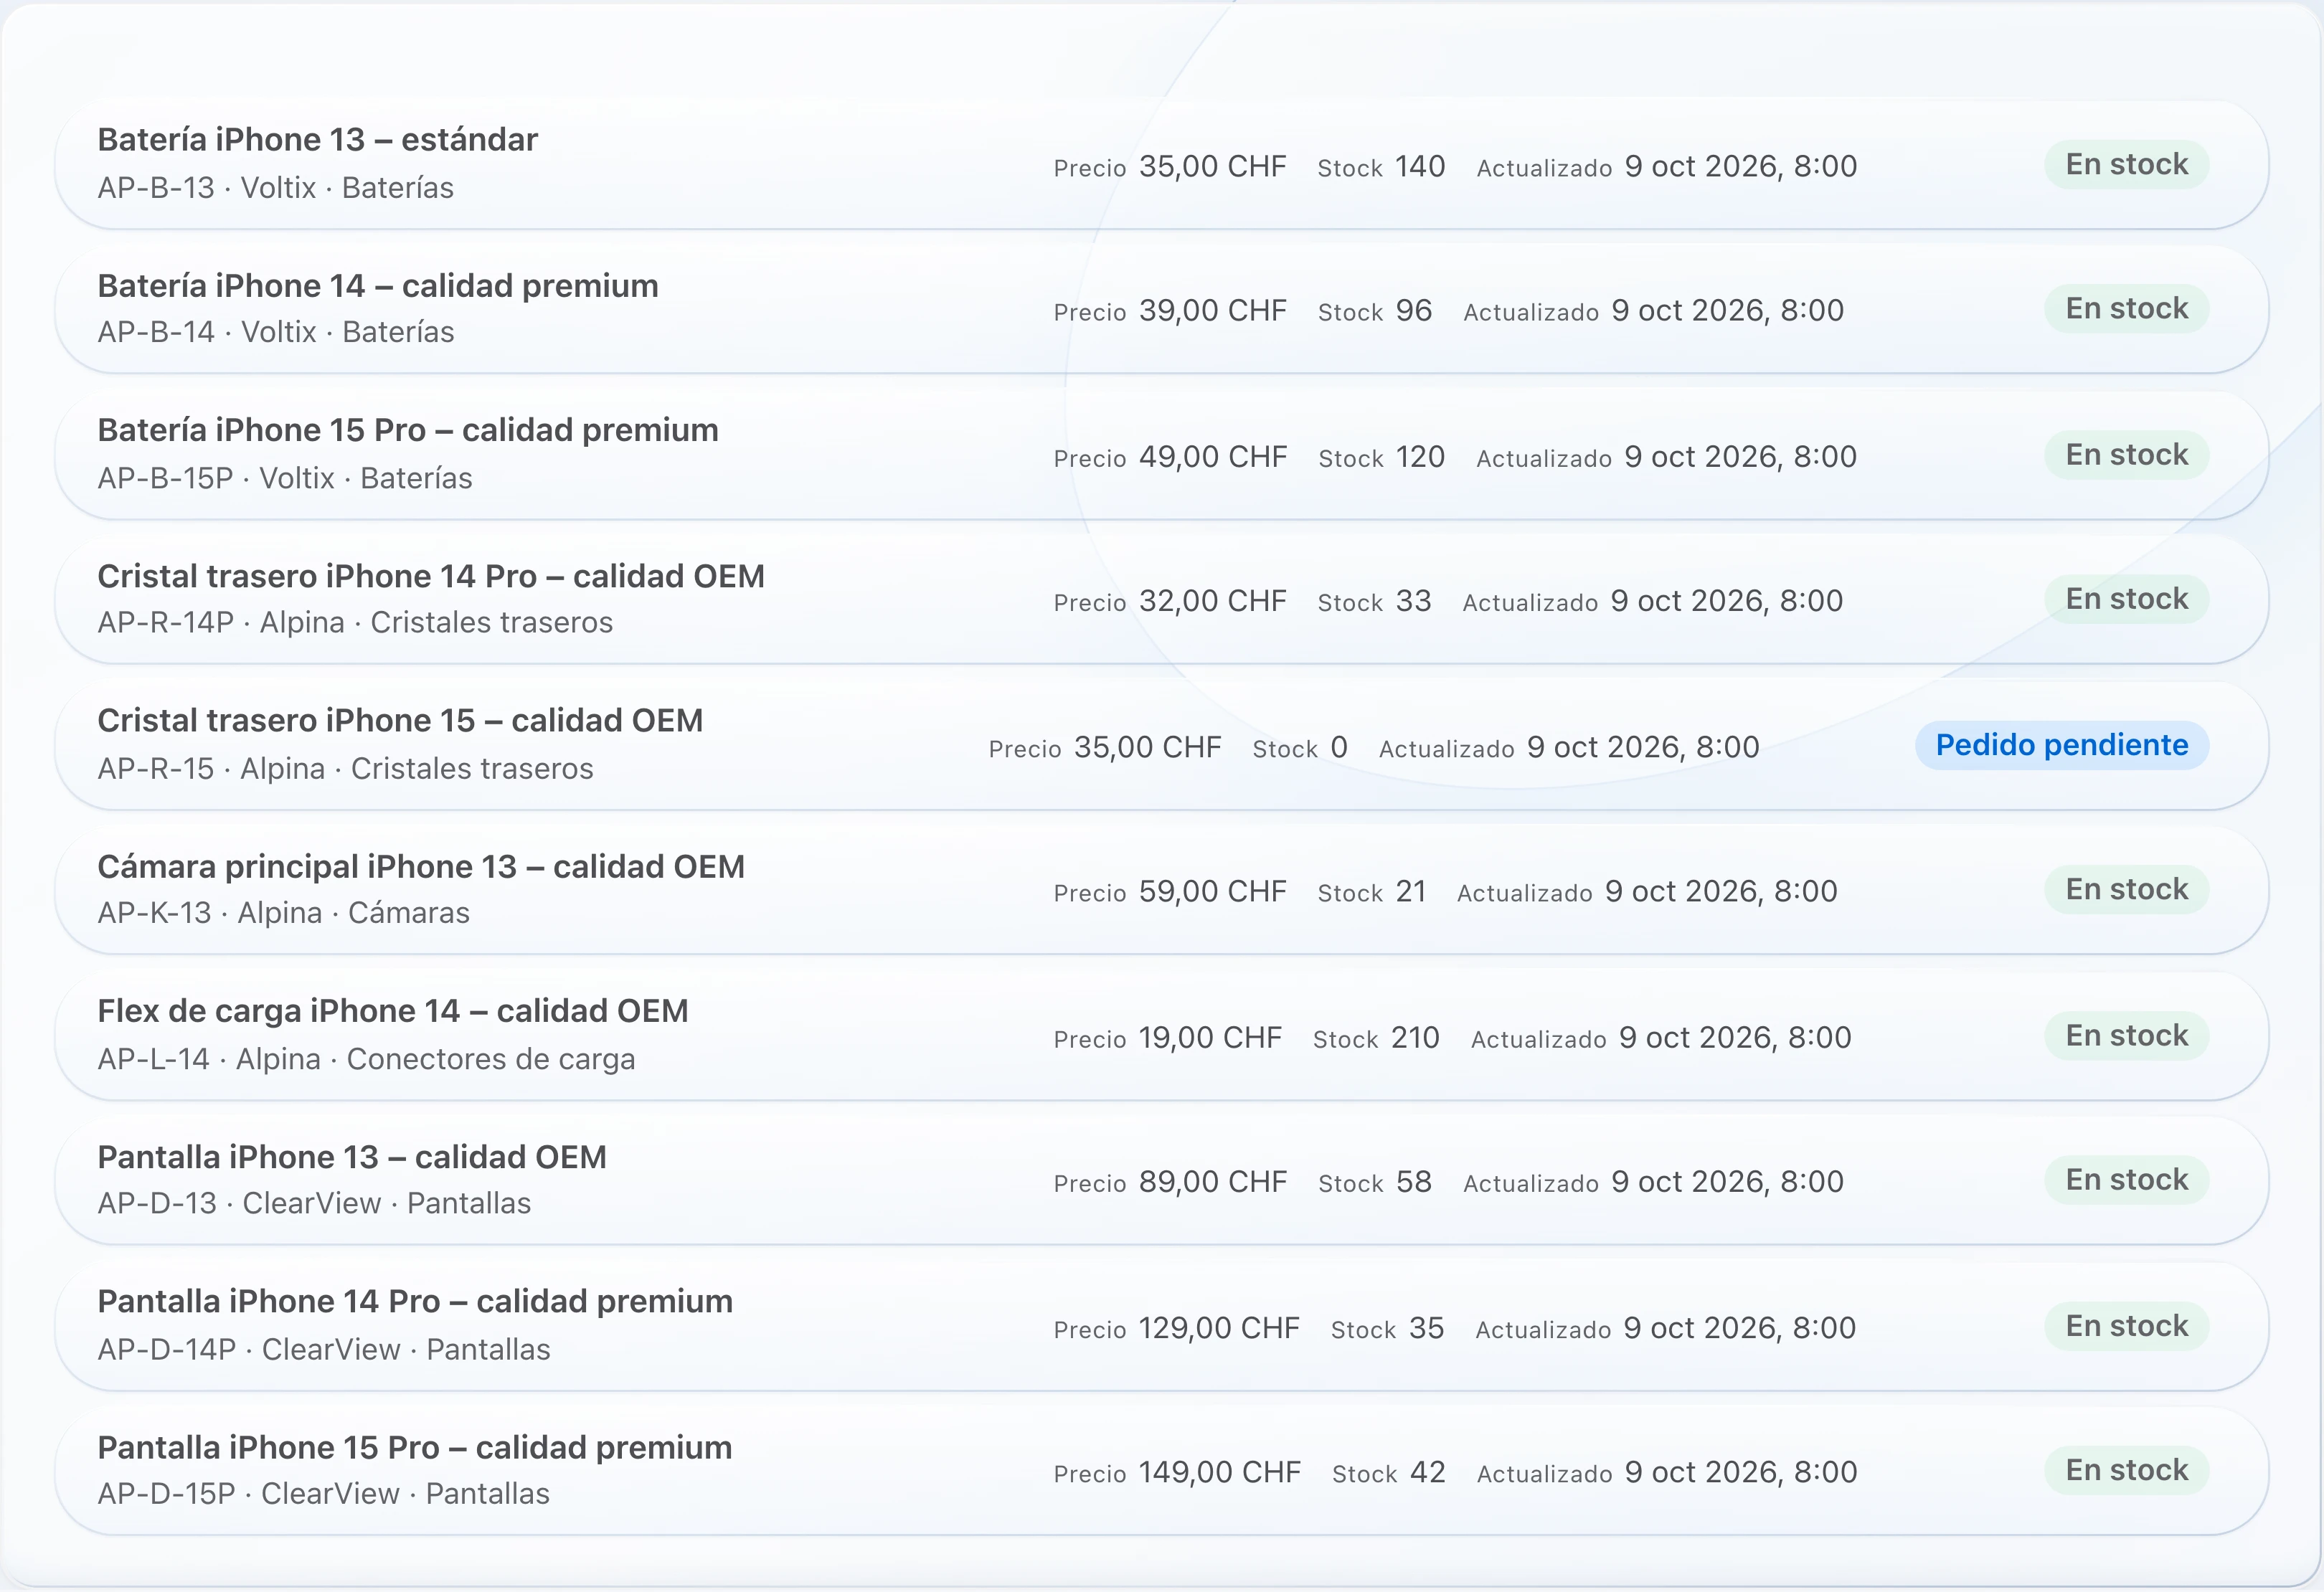This screenshot has width=2324, height=1592.
Task: Open Flex de carga iPhone 14 item
Action: (x=1161, y=1036)
